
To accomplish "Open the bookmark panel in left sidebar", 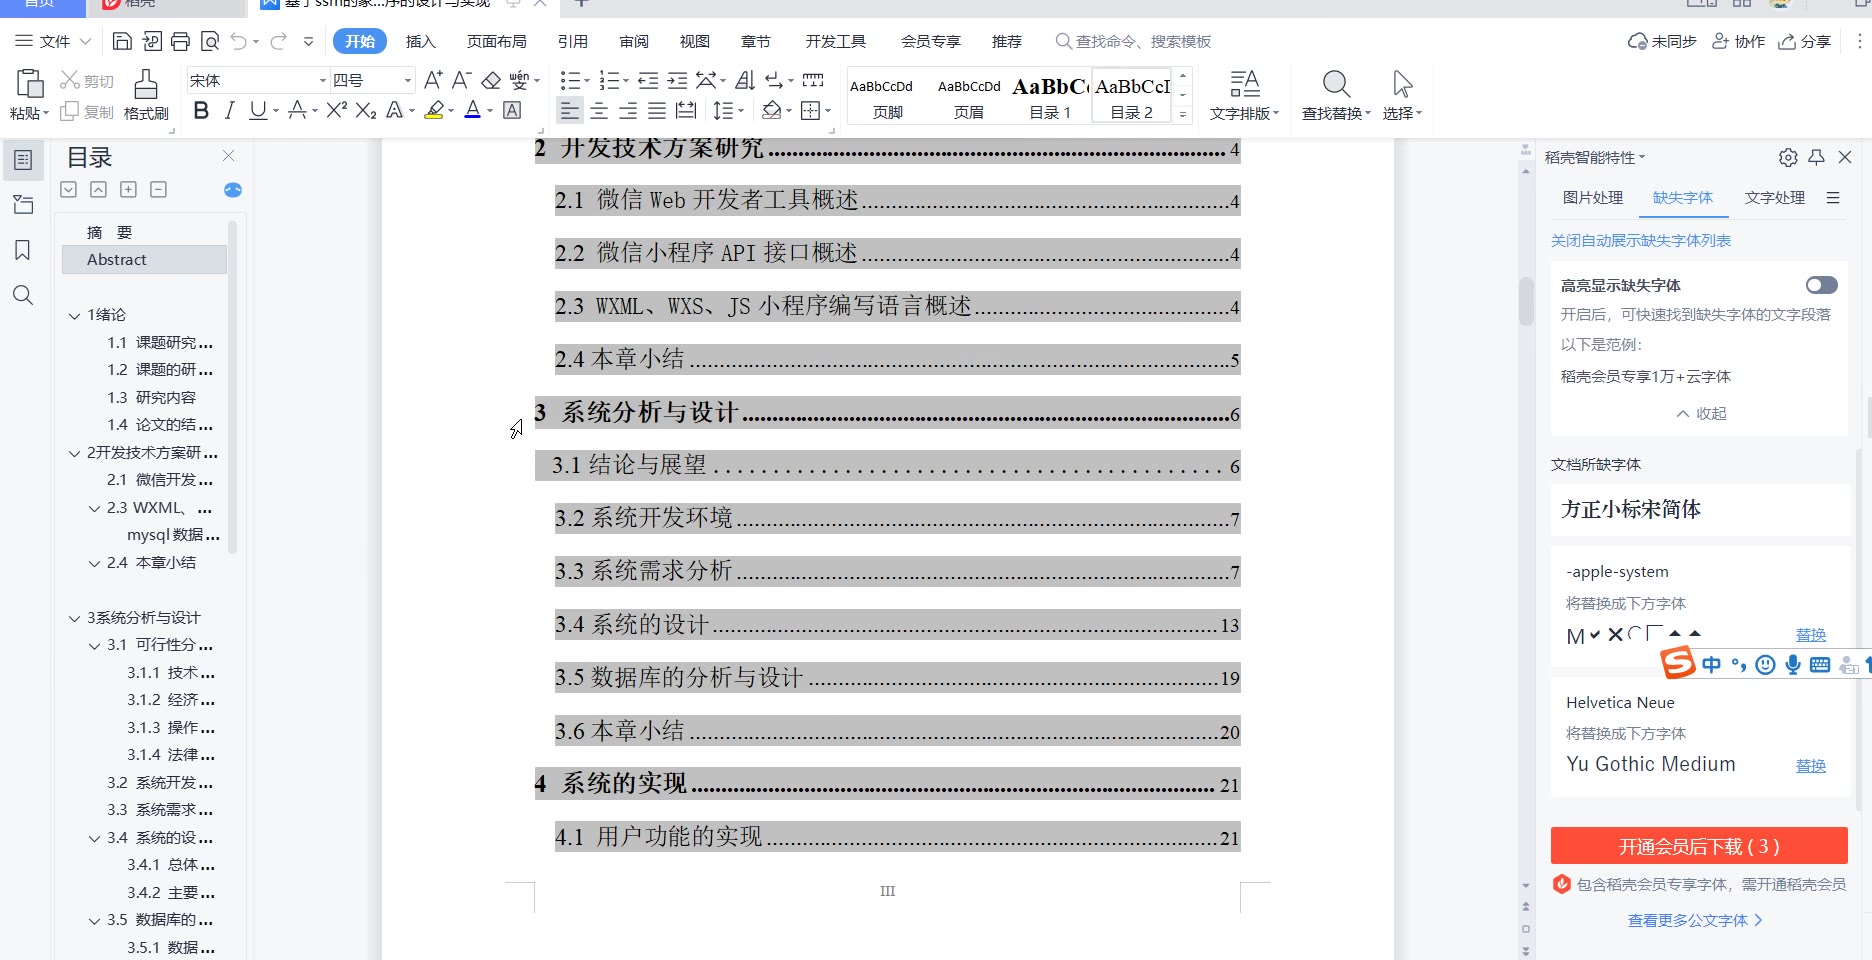I will (x=22, y=250).
